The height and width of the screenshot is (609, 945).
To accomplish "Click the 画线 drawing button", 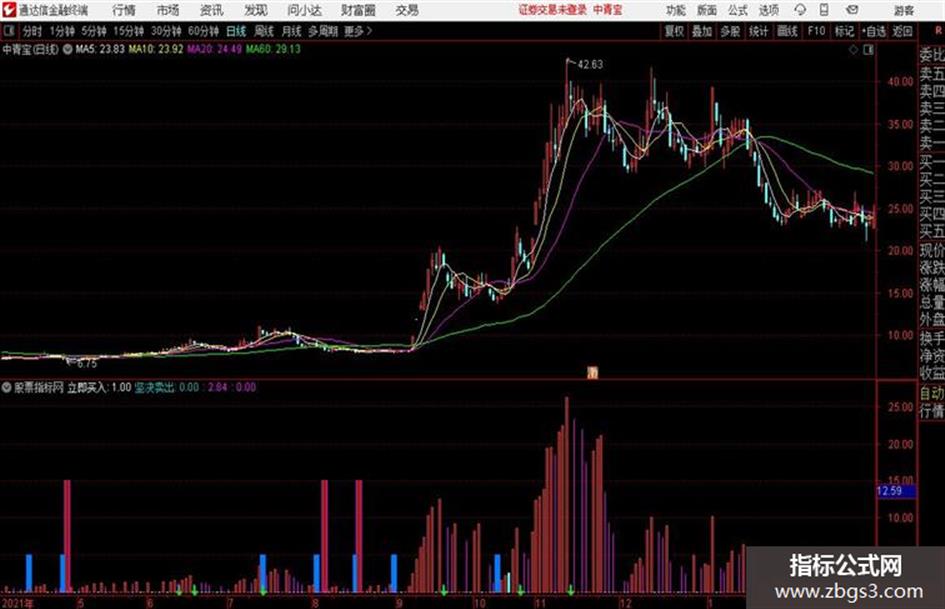I will (x=786, y=31).
